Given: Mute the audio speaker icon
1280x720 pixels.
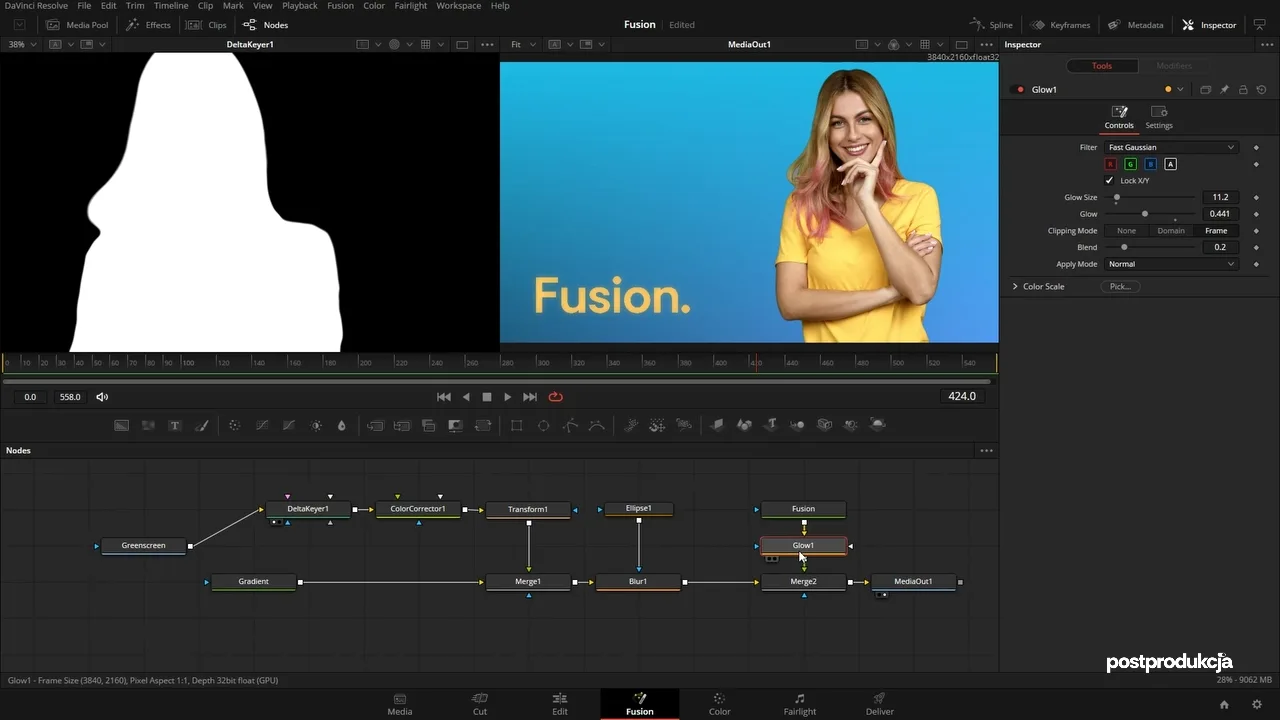Looking at the screenshot, I should (x=102, y=397).
